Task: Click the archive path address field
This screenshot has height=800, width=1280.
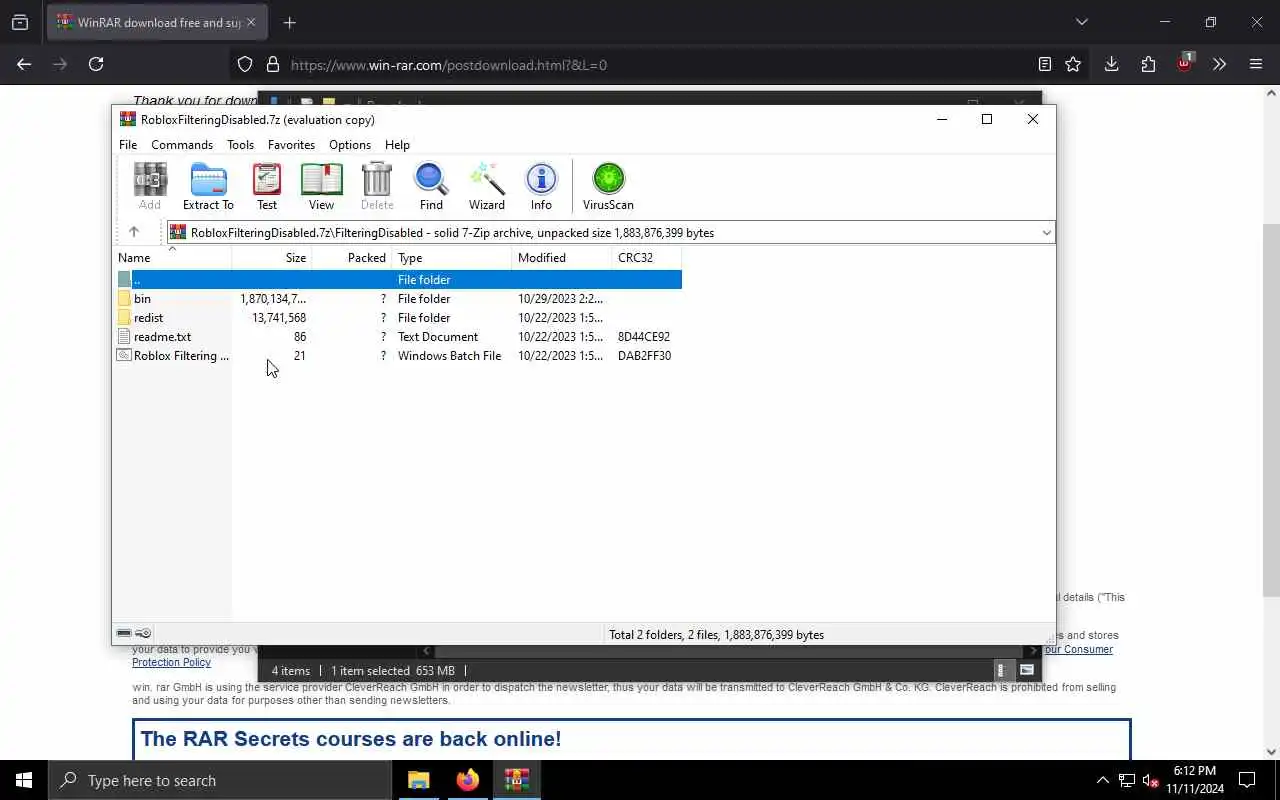Action: [x=610, y=233]
